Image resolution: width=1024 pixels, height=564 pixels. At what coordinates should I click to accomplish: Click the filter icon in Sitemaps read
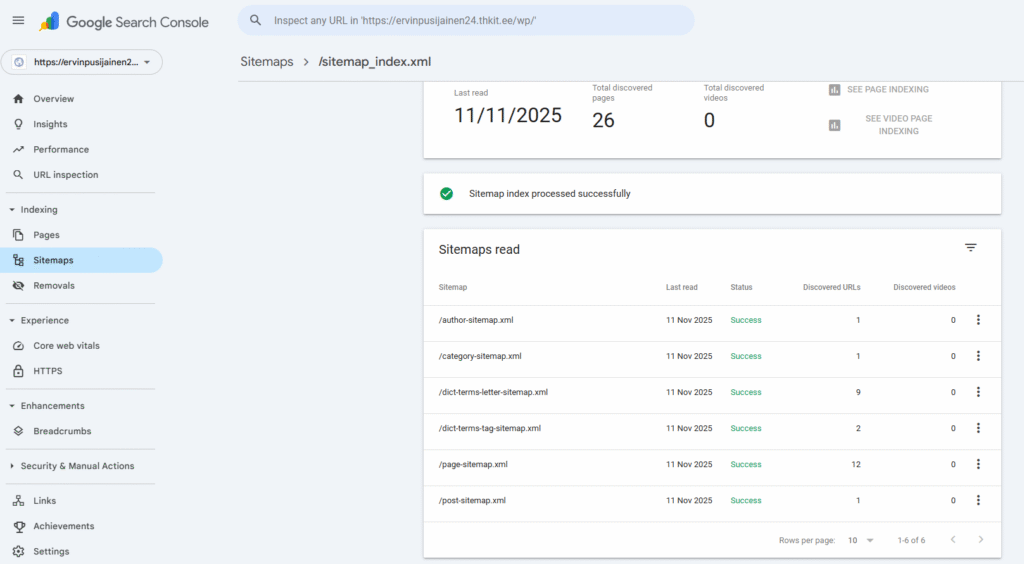point(970,248)
